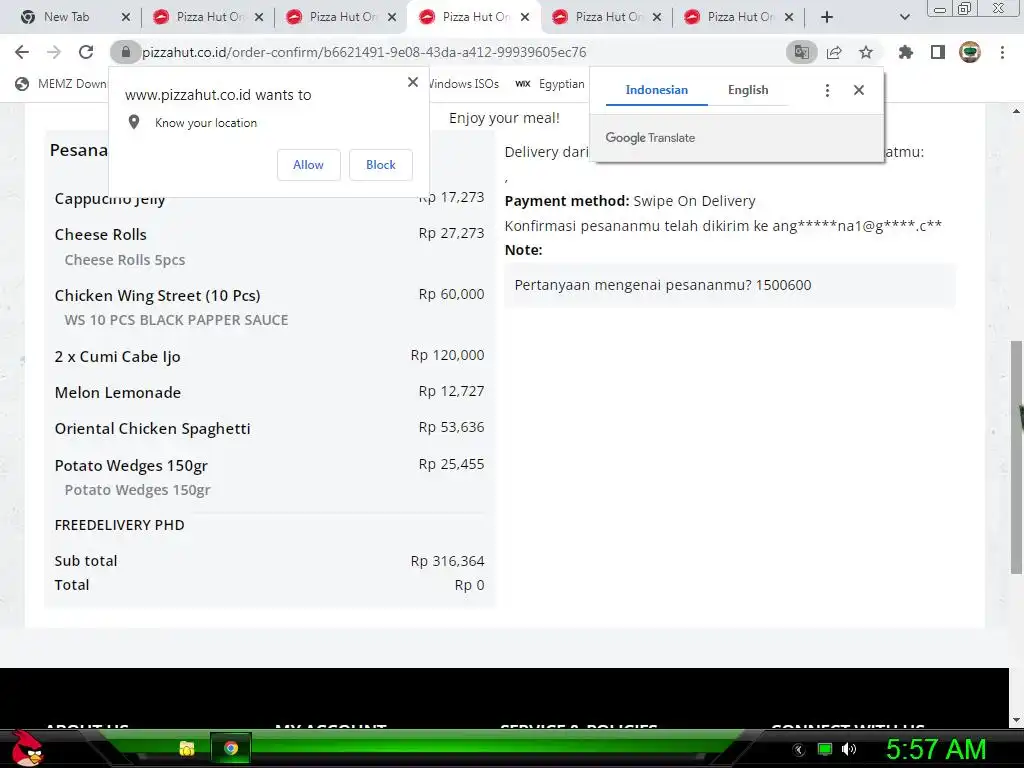Image resolution: width=1024 pixels, height=768 pixels.
Task: Open Google Translate icon in address bar
Action: click(x=801, y=52)
